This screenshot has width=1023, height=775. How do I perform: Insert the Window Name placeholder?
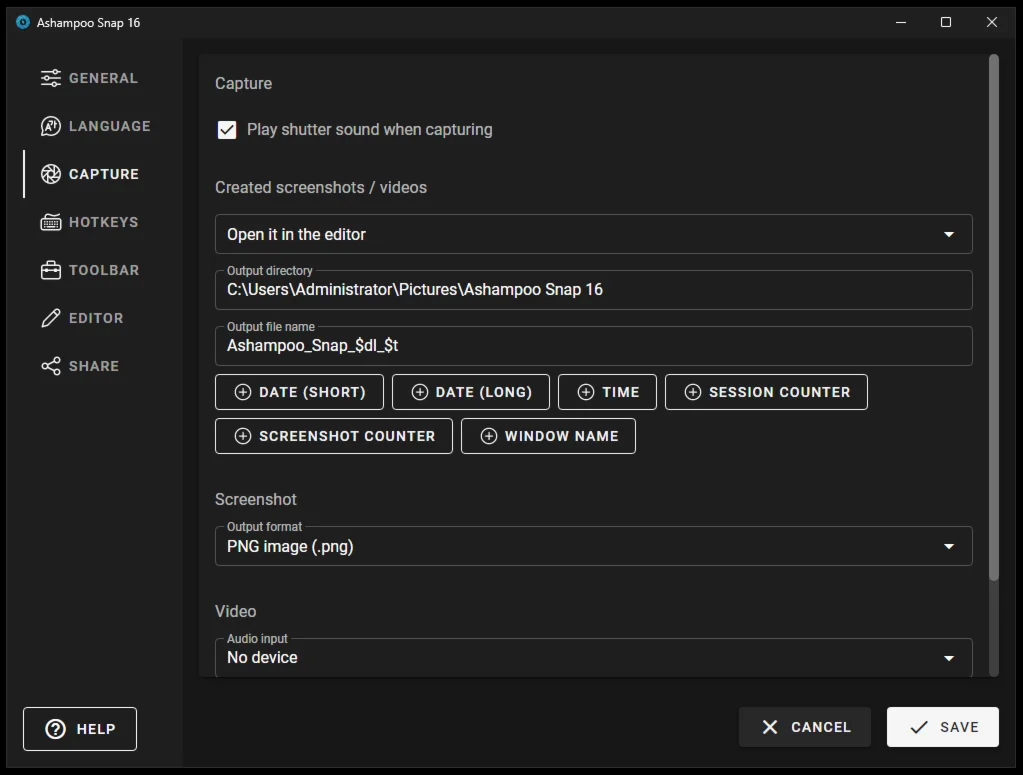tap(548, 436)
